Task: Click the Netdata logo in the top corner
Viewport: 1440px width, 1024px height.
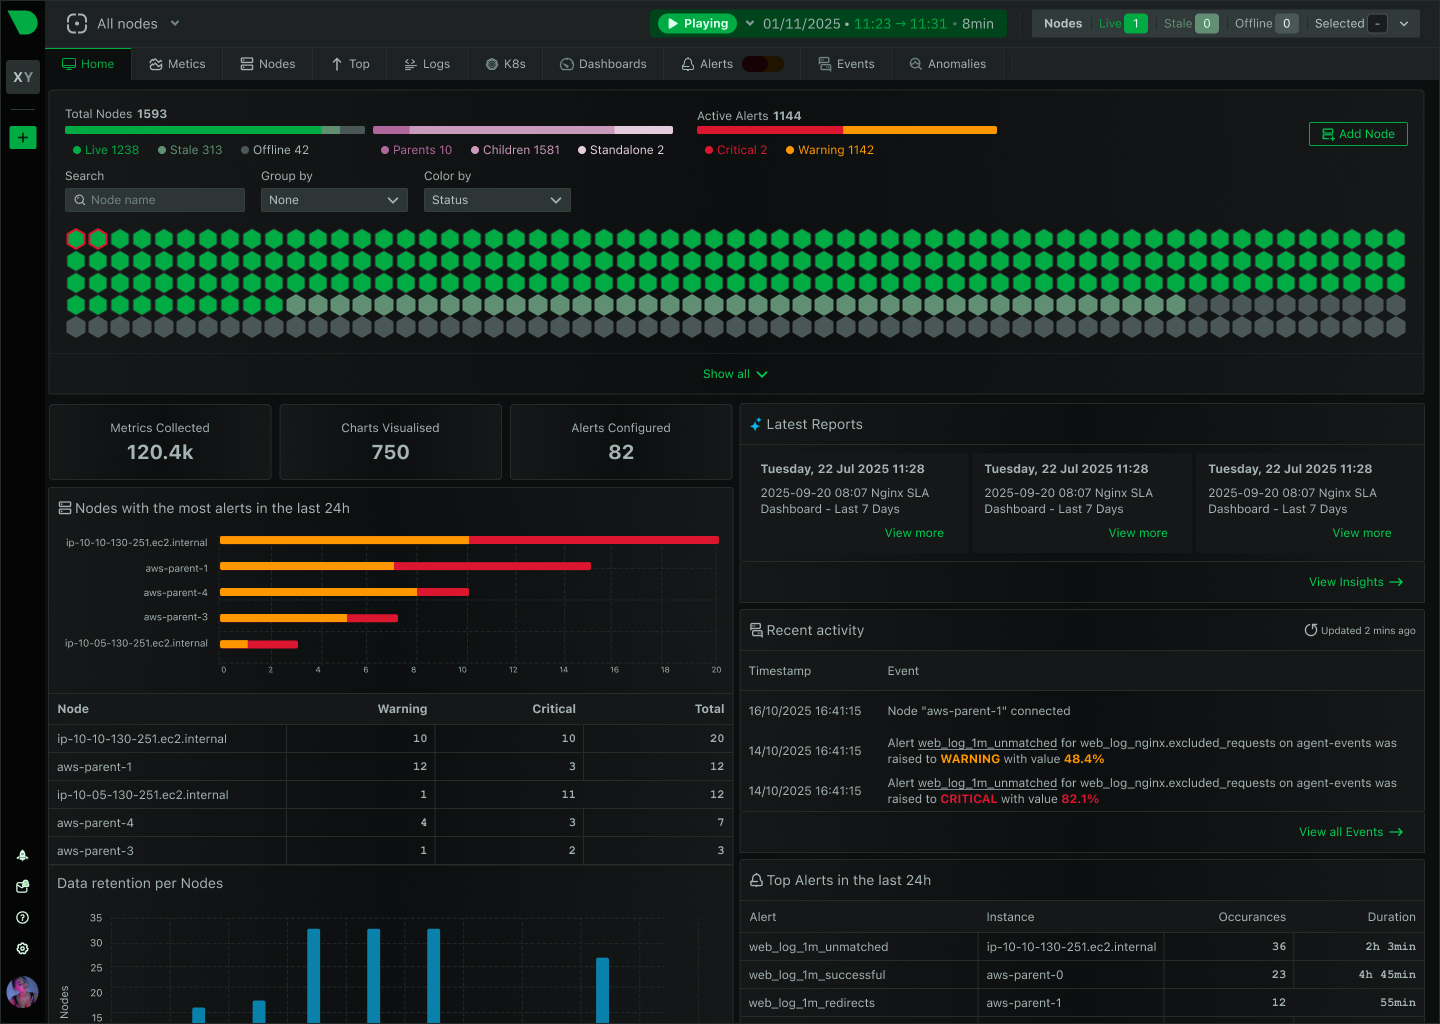Action: (x=22, y=22)
